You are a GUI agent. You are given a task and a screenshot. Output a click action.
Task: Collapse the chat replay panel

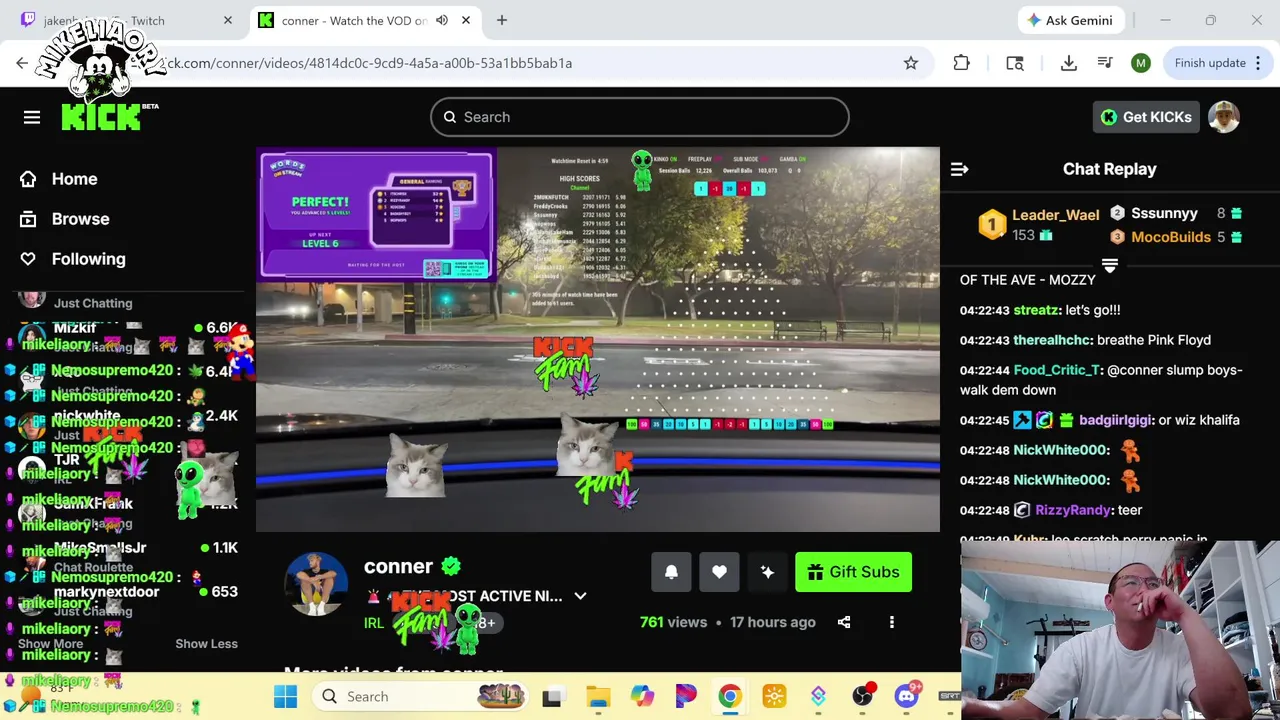tap(959, 169)
